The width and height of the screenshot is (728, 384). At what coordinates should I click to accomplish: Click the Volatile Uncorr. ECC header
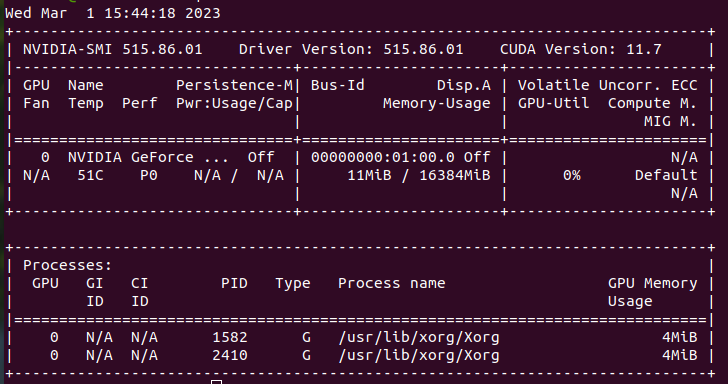coord(608,85)
